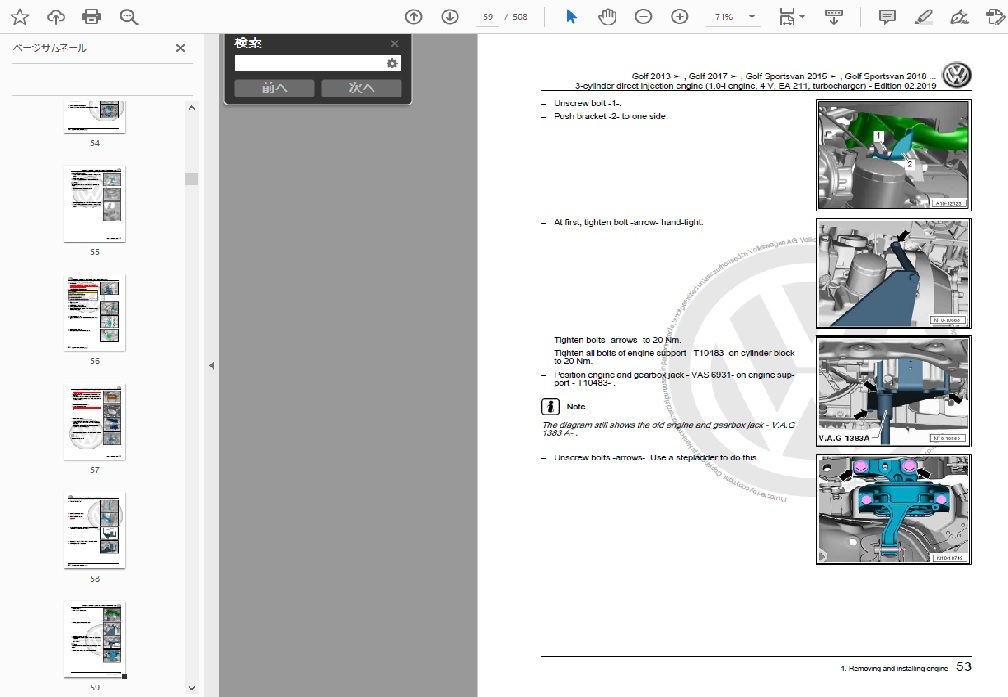Zoom in with the plus icon
The height and width of the screenshot is (697, 1008).
coord(680,17)
